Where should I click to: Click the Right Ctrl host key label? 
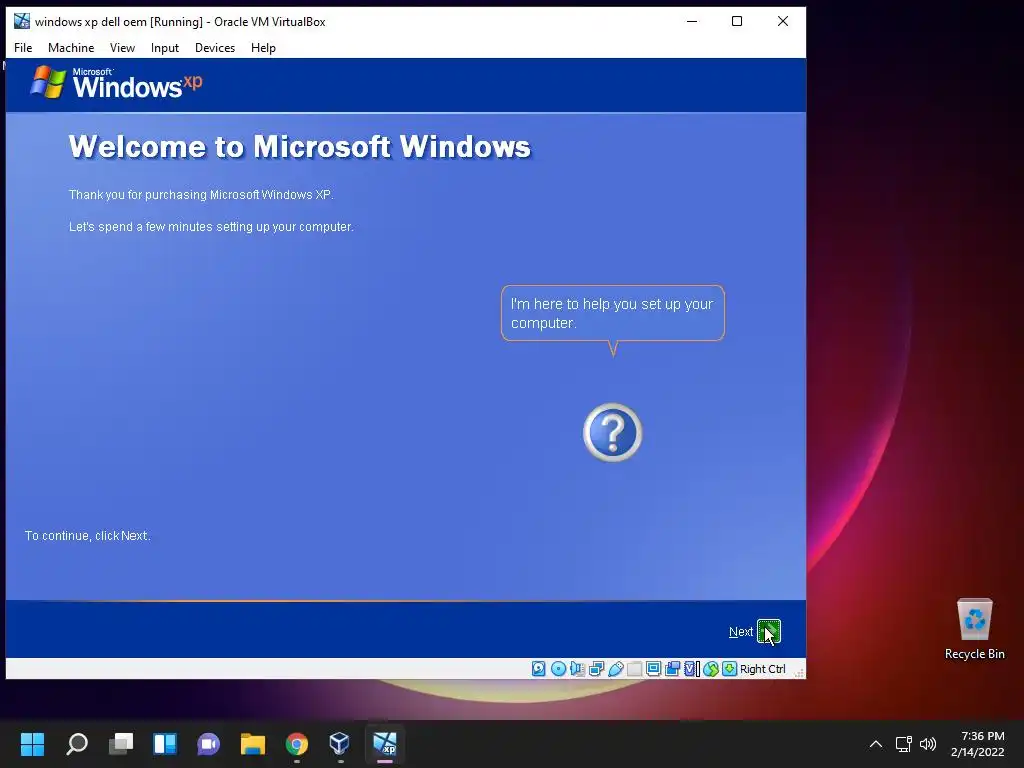tap(763, 669)
